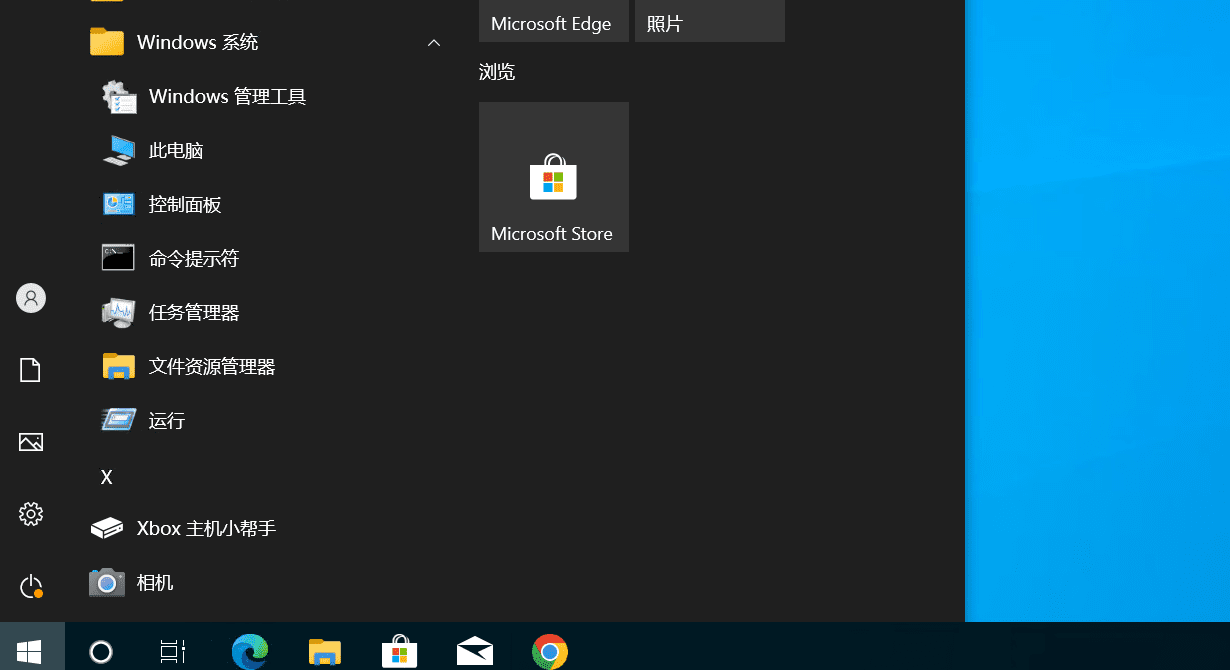Open the Microsoft Store tile under 浏览
Viewport: 1230px width, 670px height.
(x=553, y=176)
